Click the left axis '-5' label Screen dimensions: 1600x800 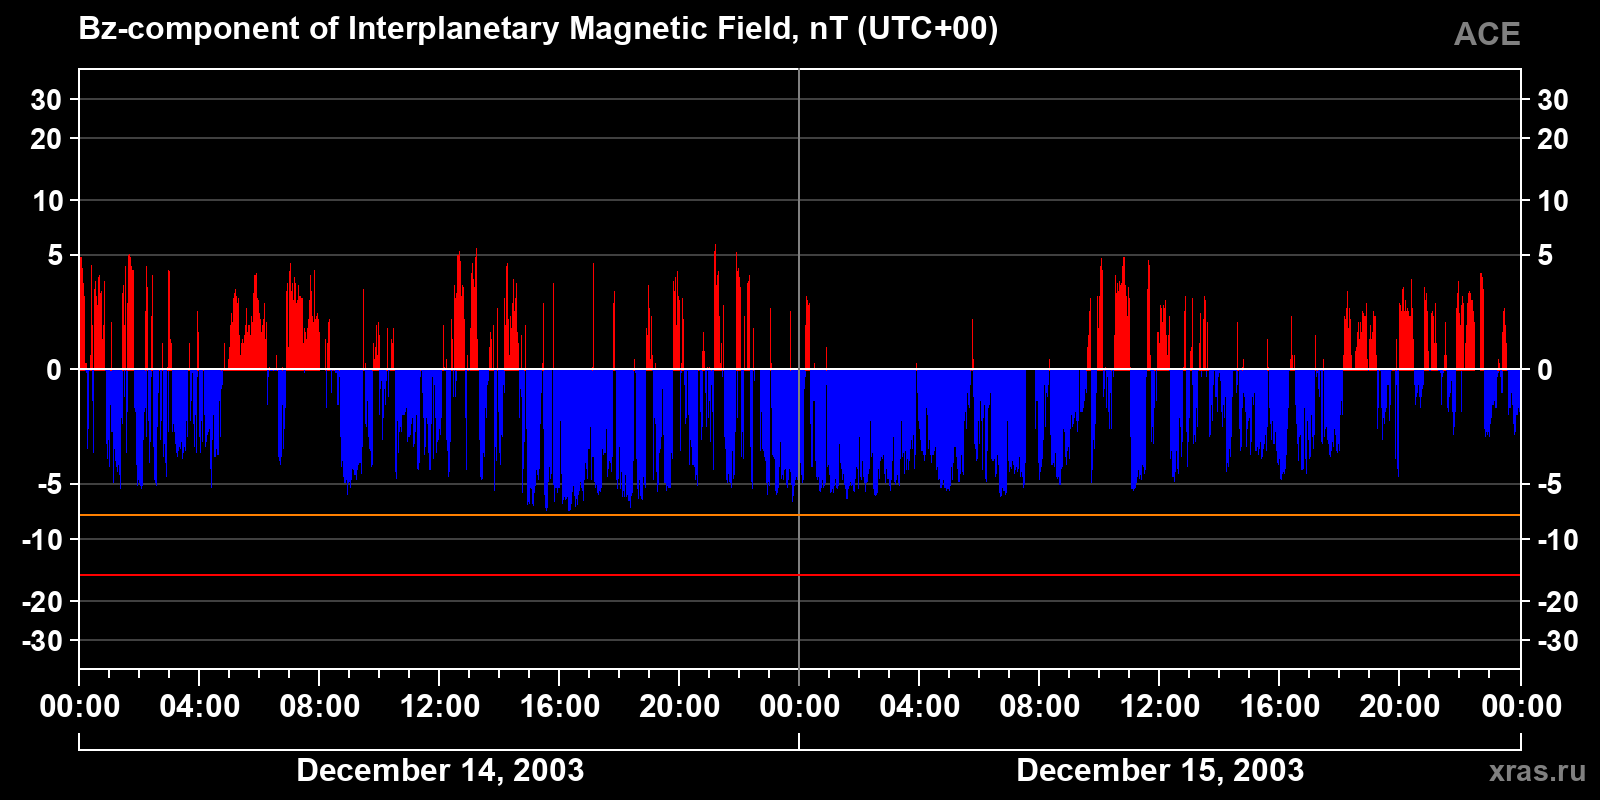(x=50, y=485)
